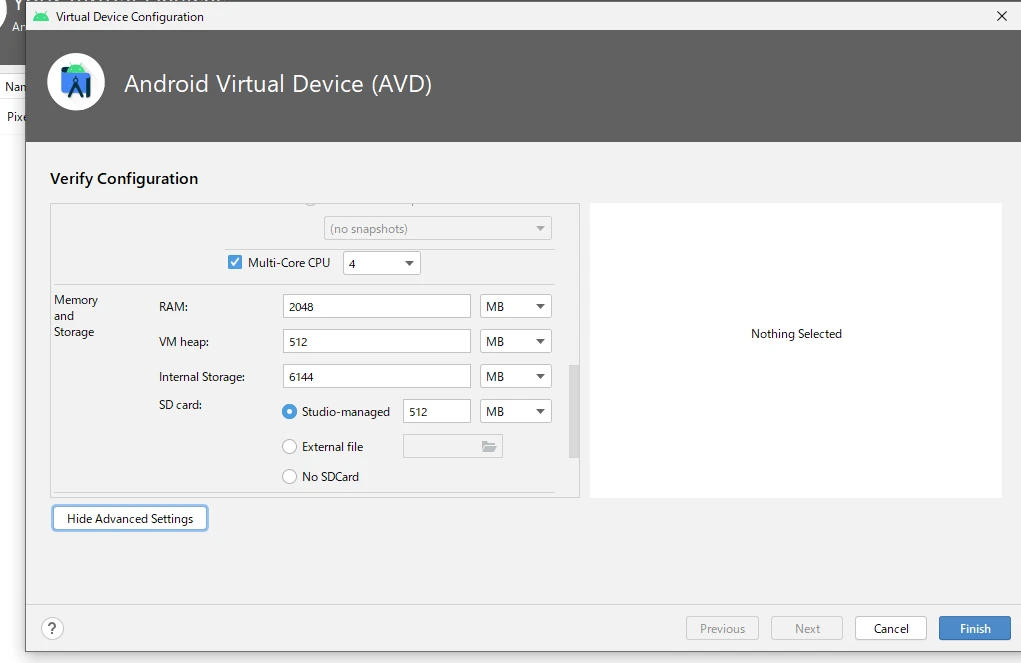This screenshot has height=663, width=1021.
Task: Open the Internal Storage unit dropdown
Action: (x=516, y=377)
